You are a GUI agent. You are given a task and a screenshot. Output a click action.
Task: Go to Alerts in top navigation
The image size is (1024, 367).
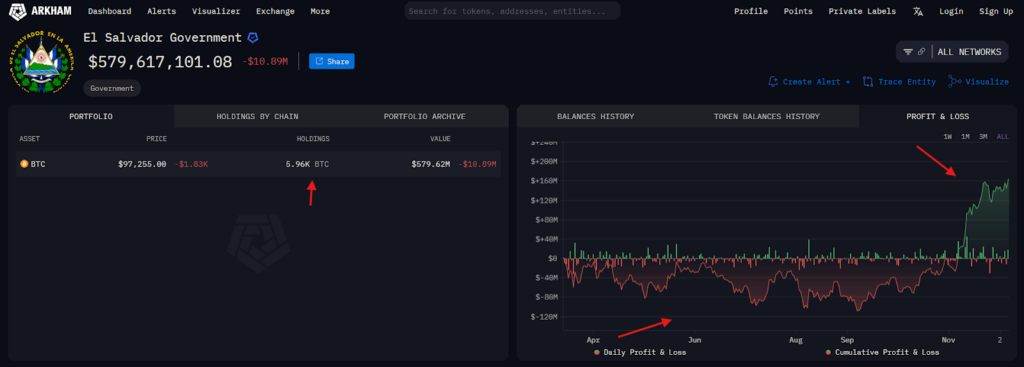(x=161, y=12)
